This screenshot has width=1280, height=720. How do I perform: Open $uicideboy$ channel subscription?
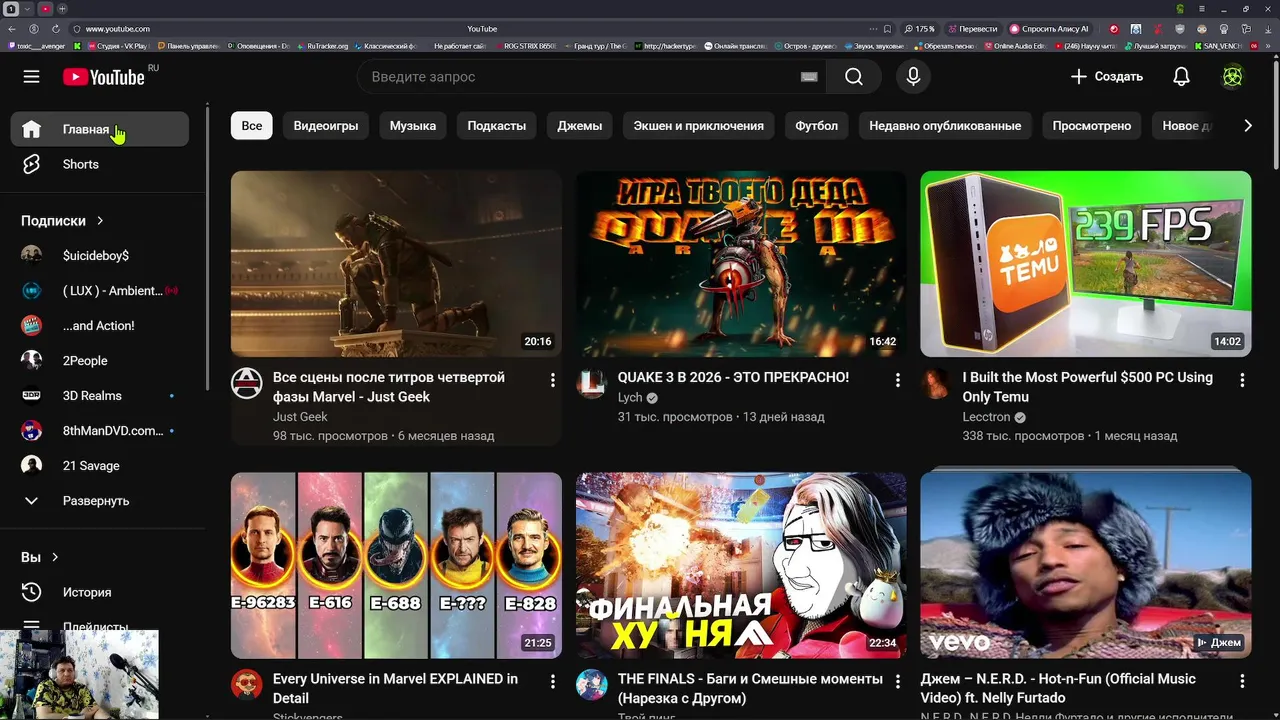(99, 256)
